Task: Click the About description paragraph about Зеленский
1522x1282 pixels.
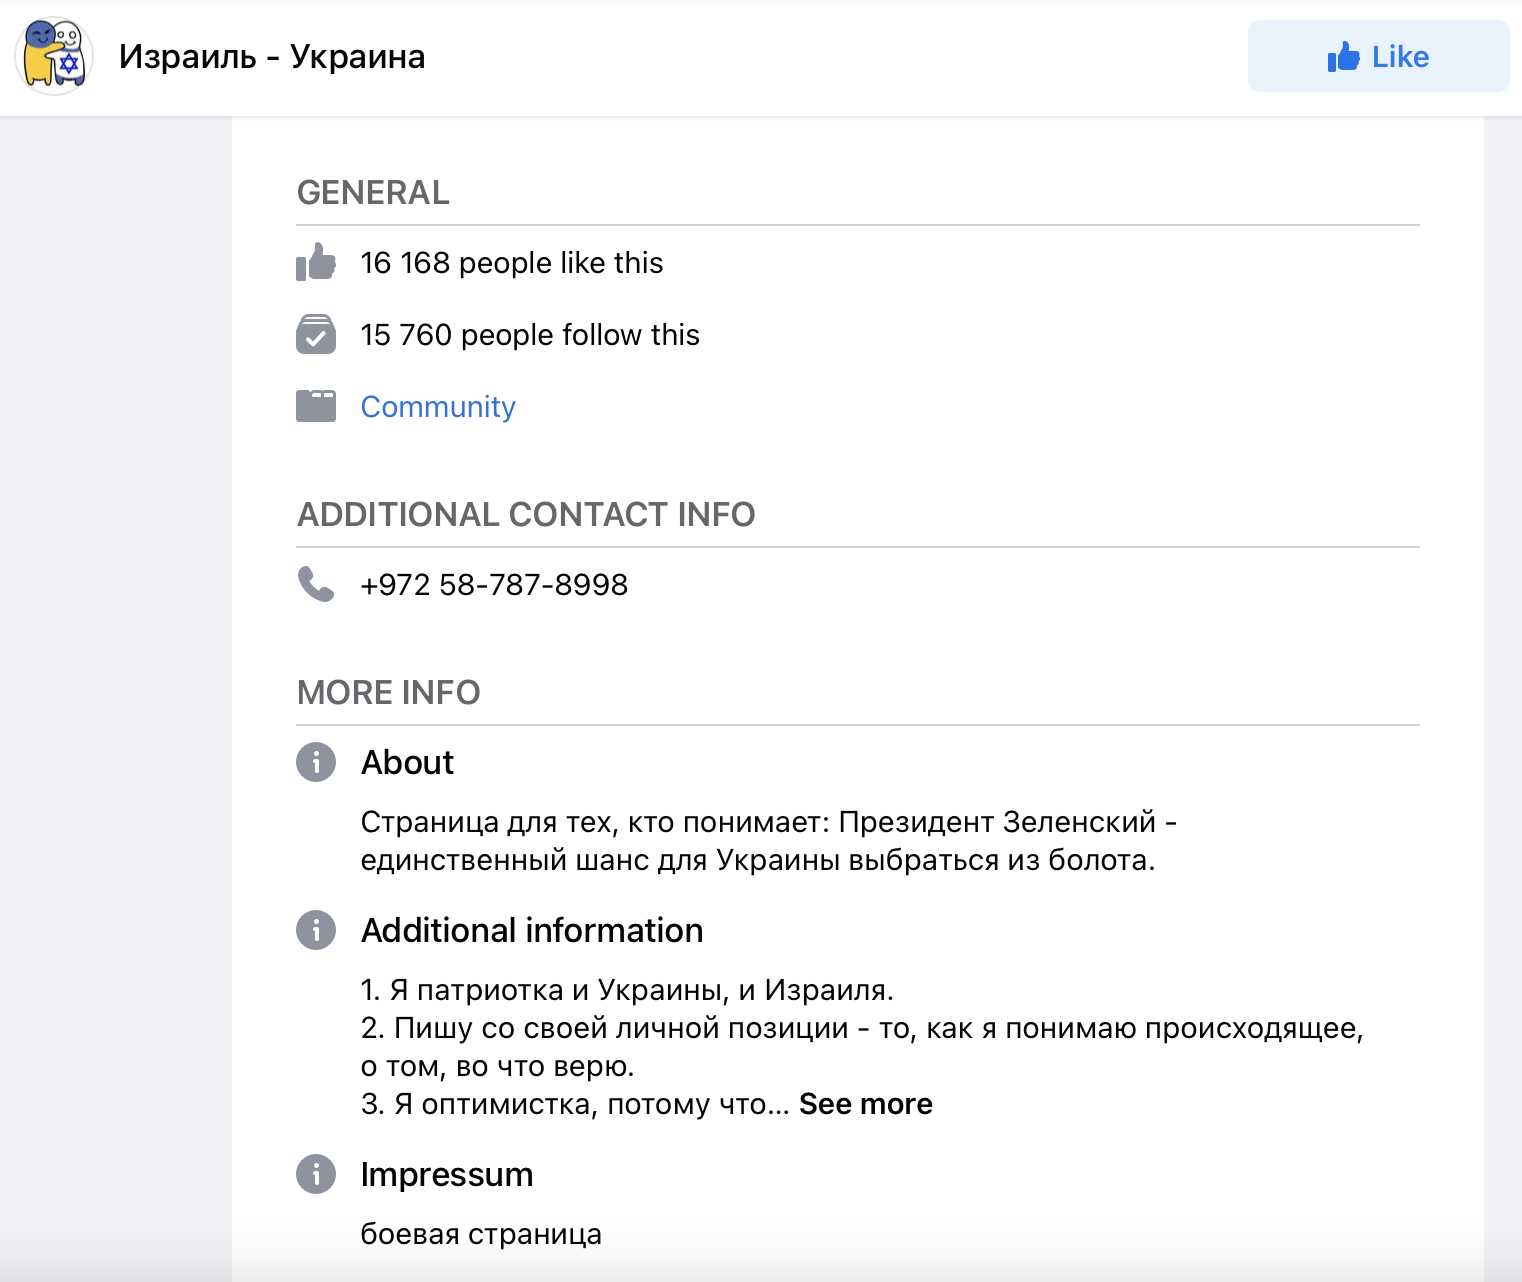Action: click(x=768, y=841)
